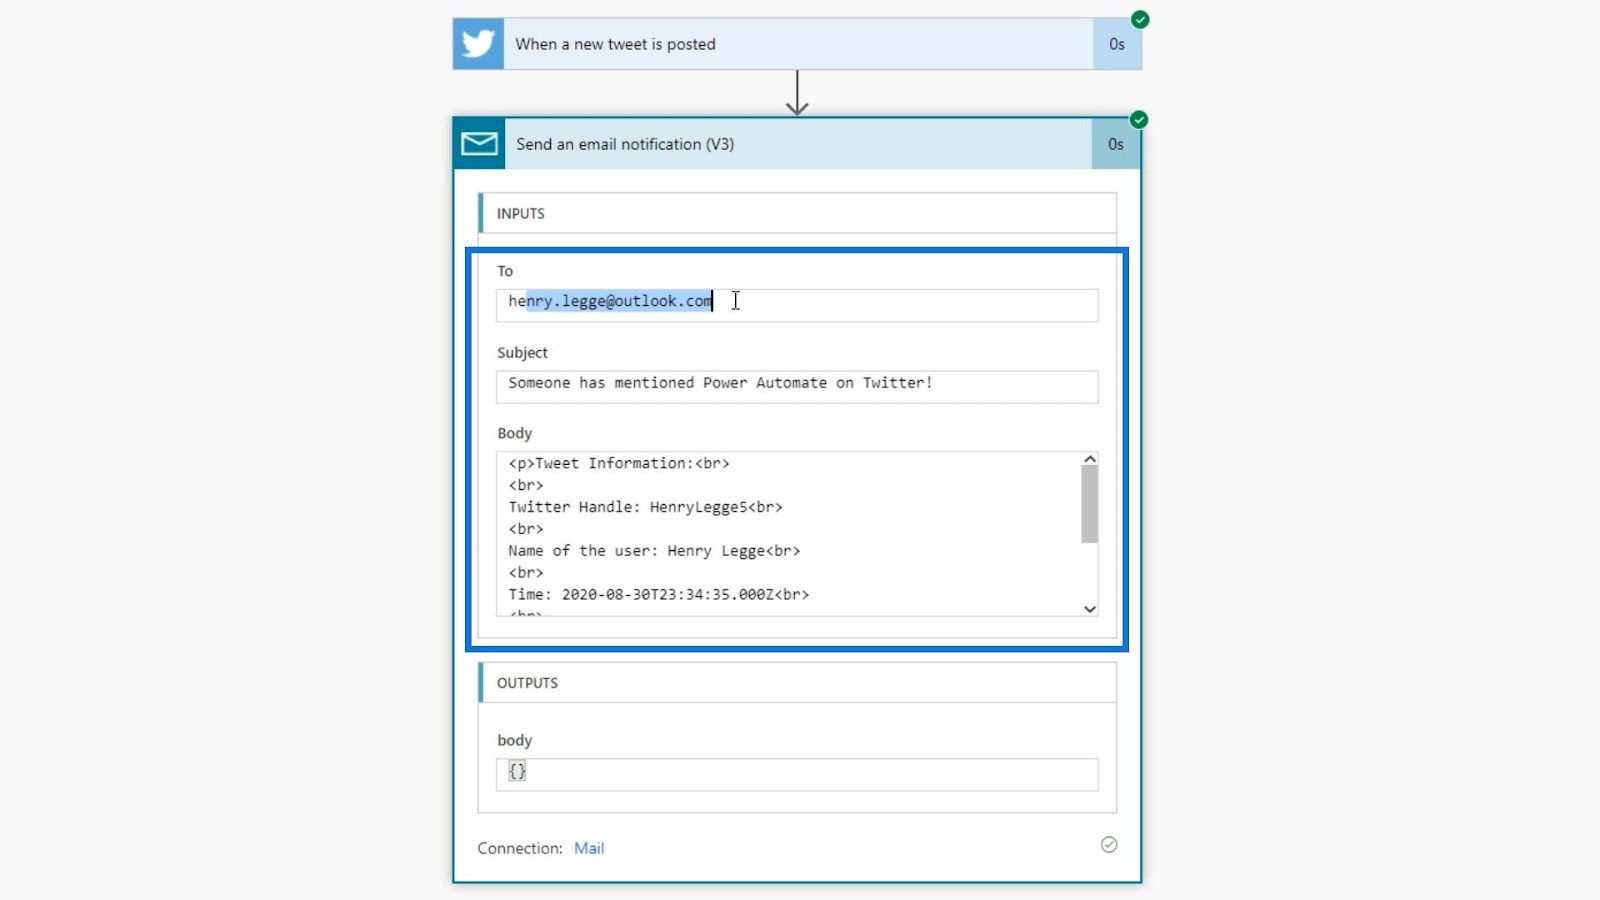The image size is (1600, 900).
Task: Click the 'Time: 2020-08-30T23:34:35.000Z' line
Action: pyautogui.click(x=659, y=594)
